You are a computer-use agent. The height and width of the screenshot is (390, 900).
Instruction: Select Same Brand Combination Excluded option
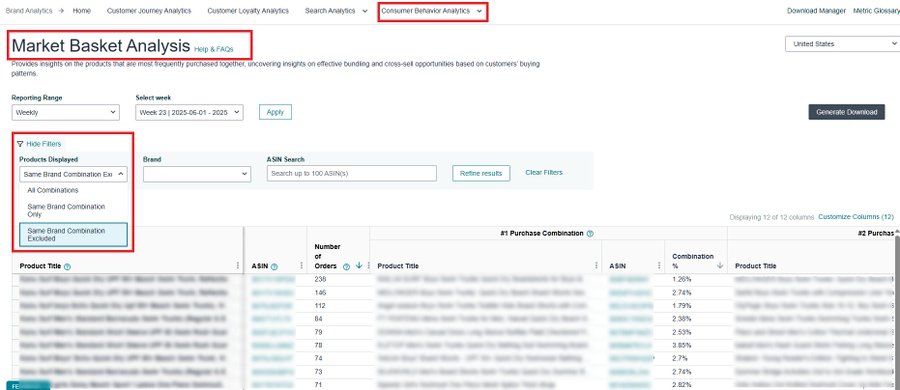click(x=73, y=234)
